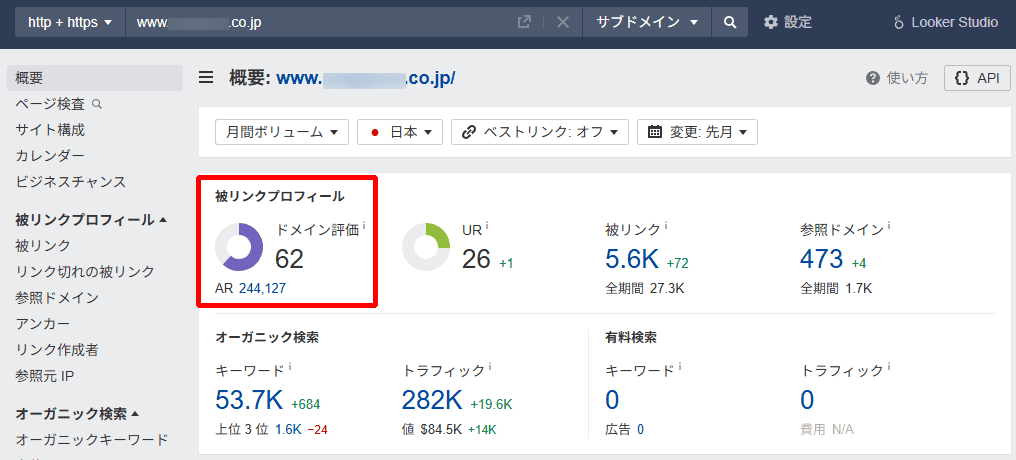The height and width of the screenshot is (460, 1016).
Task: Click info icon beside organic キーワード
Action: pos(290,367)
